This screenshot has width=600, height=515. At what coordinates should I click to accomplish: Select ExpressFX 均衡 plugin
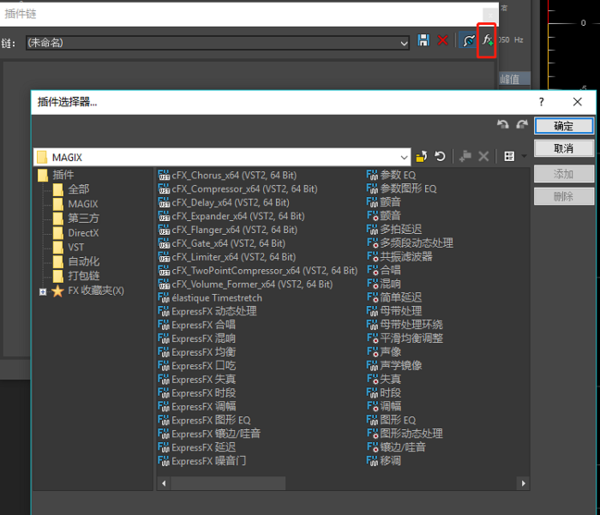pos(197,352)
